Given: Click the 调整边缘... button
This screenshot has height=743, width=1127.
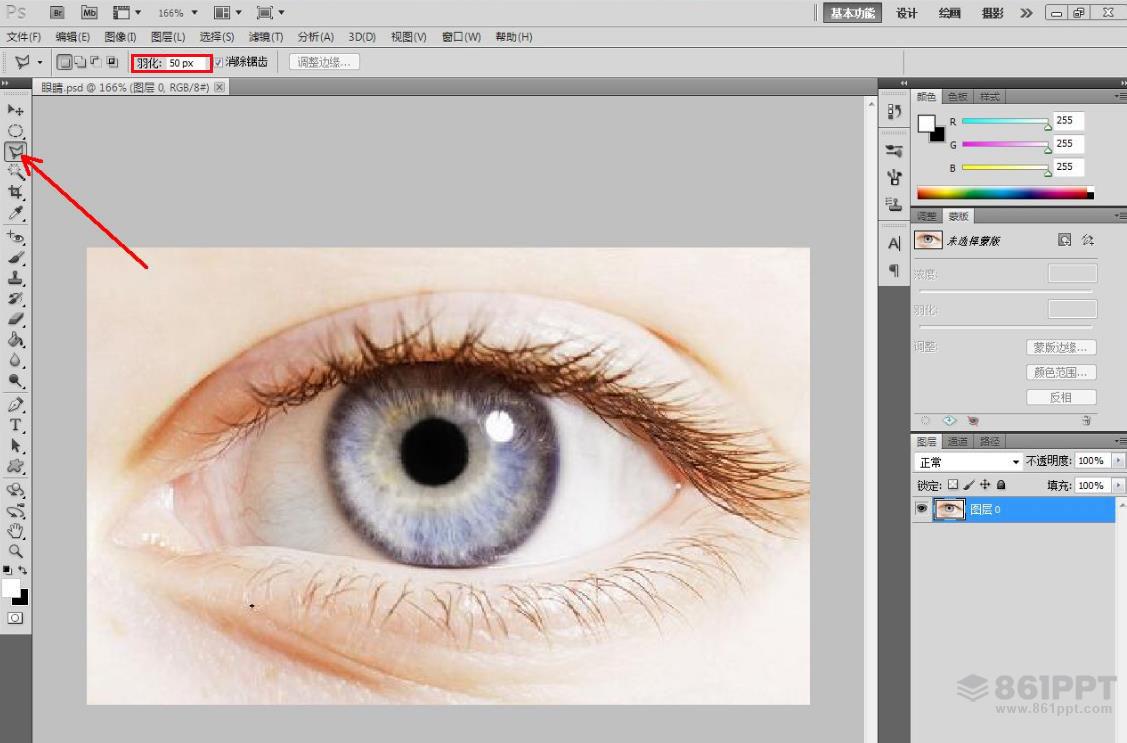Looking at the screenshot, I should (x=324, y=62).
